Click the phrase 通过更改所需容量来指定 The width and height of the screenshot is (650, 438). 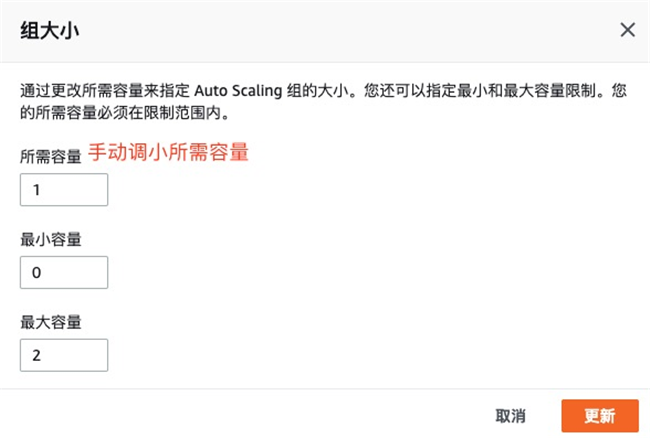click(x=105, y=91)
